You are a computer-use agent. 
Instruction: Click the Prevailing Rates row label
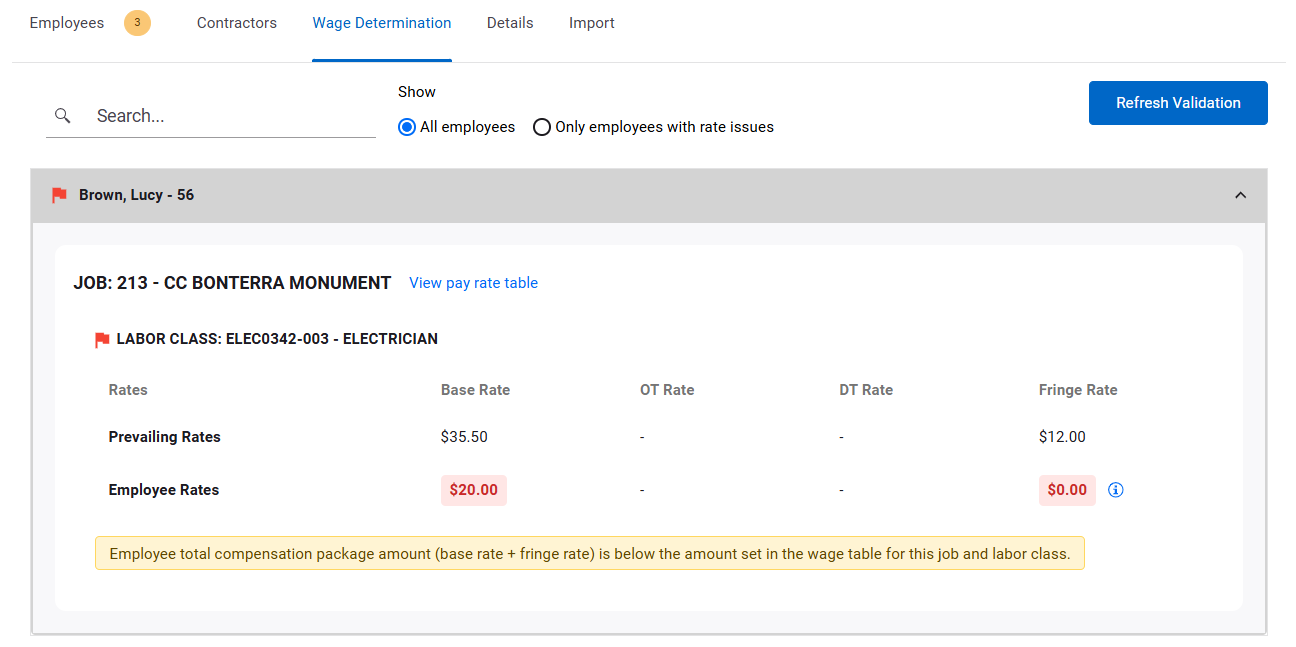[x=164, y=437]
